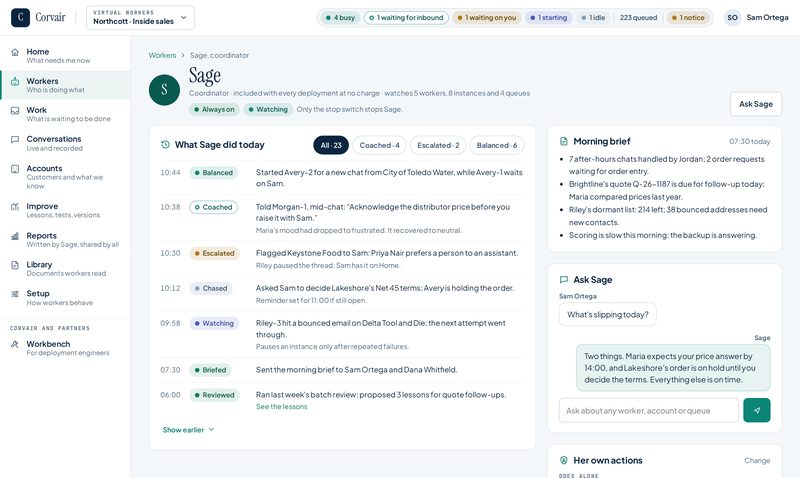
Task: Click the Reports bar chart icon
Action: (x=15, y=236)
